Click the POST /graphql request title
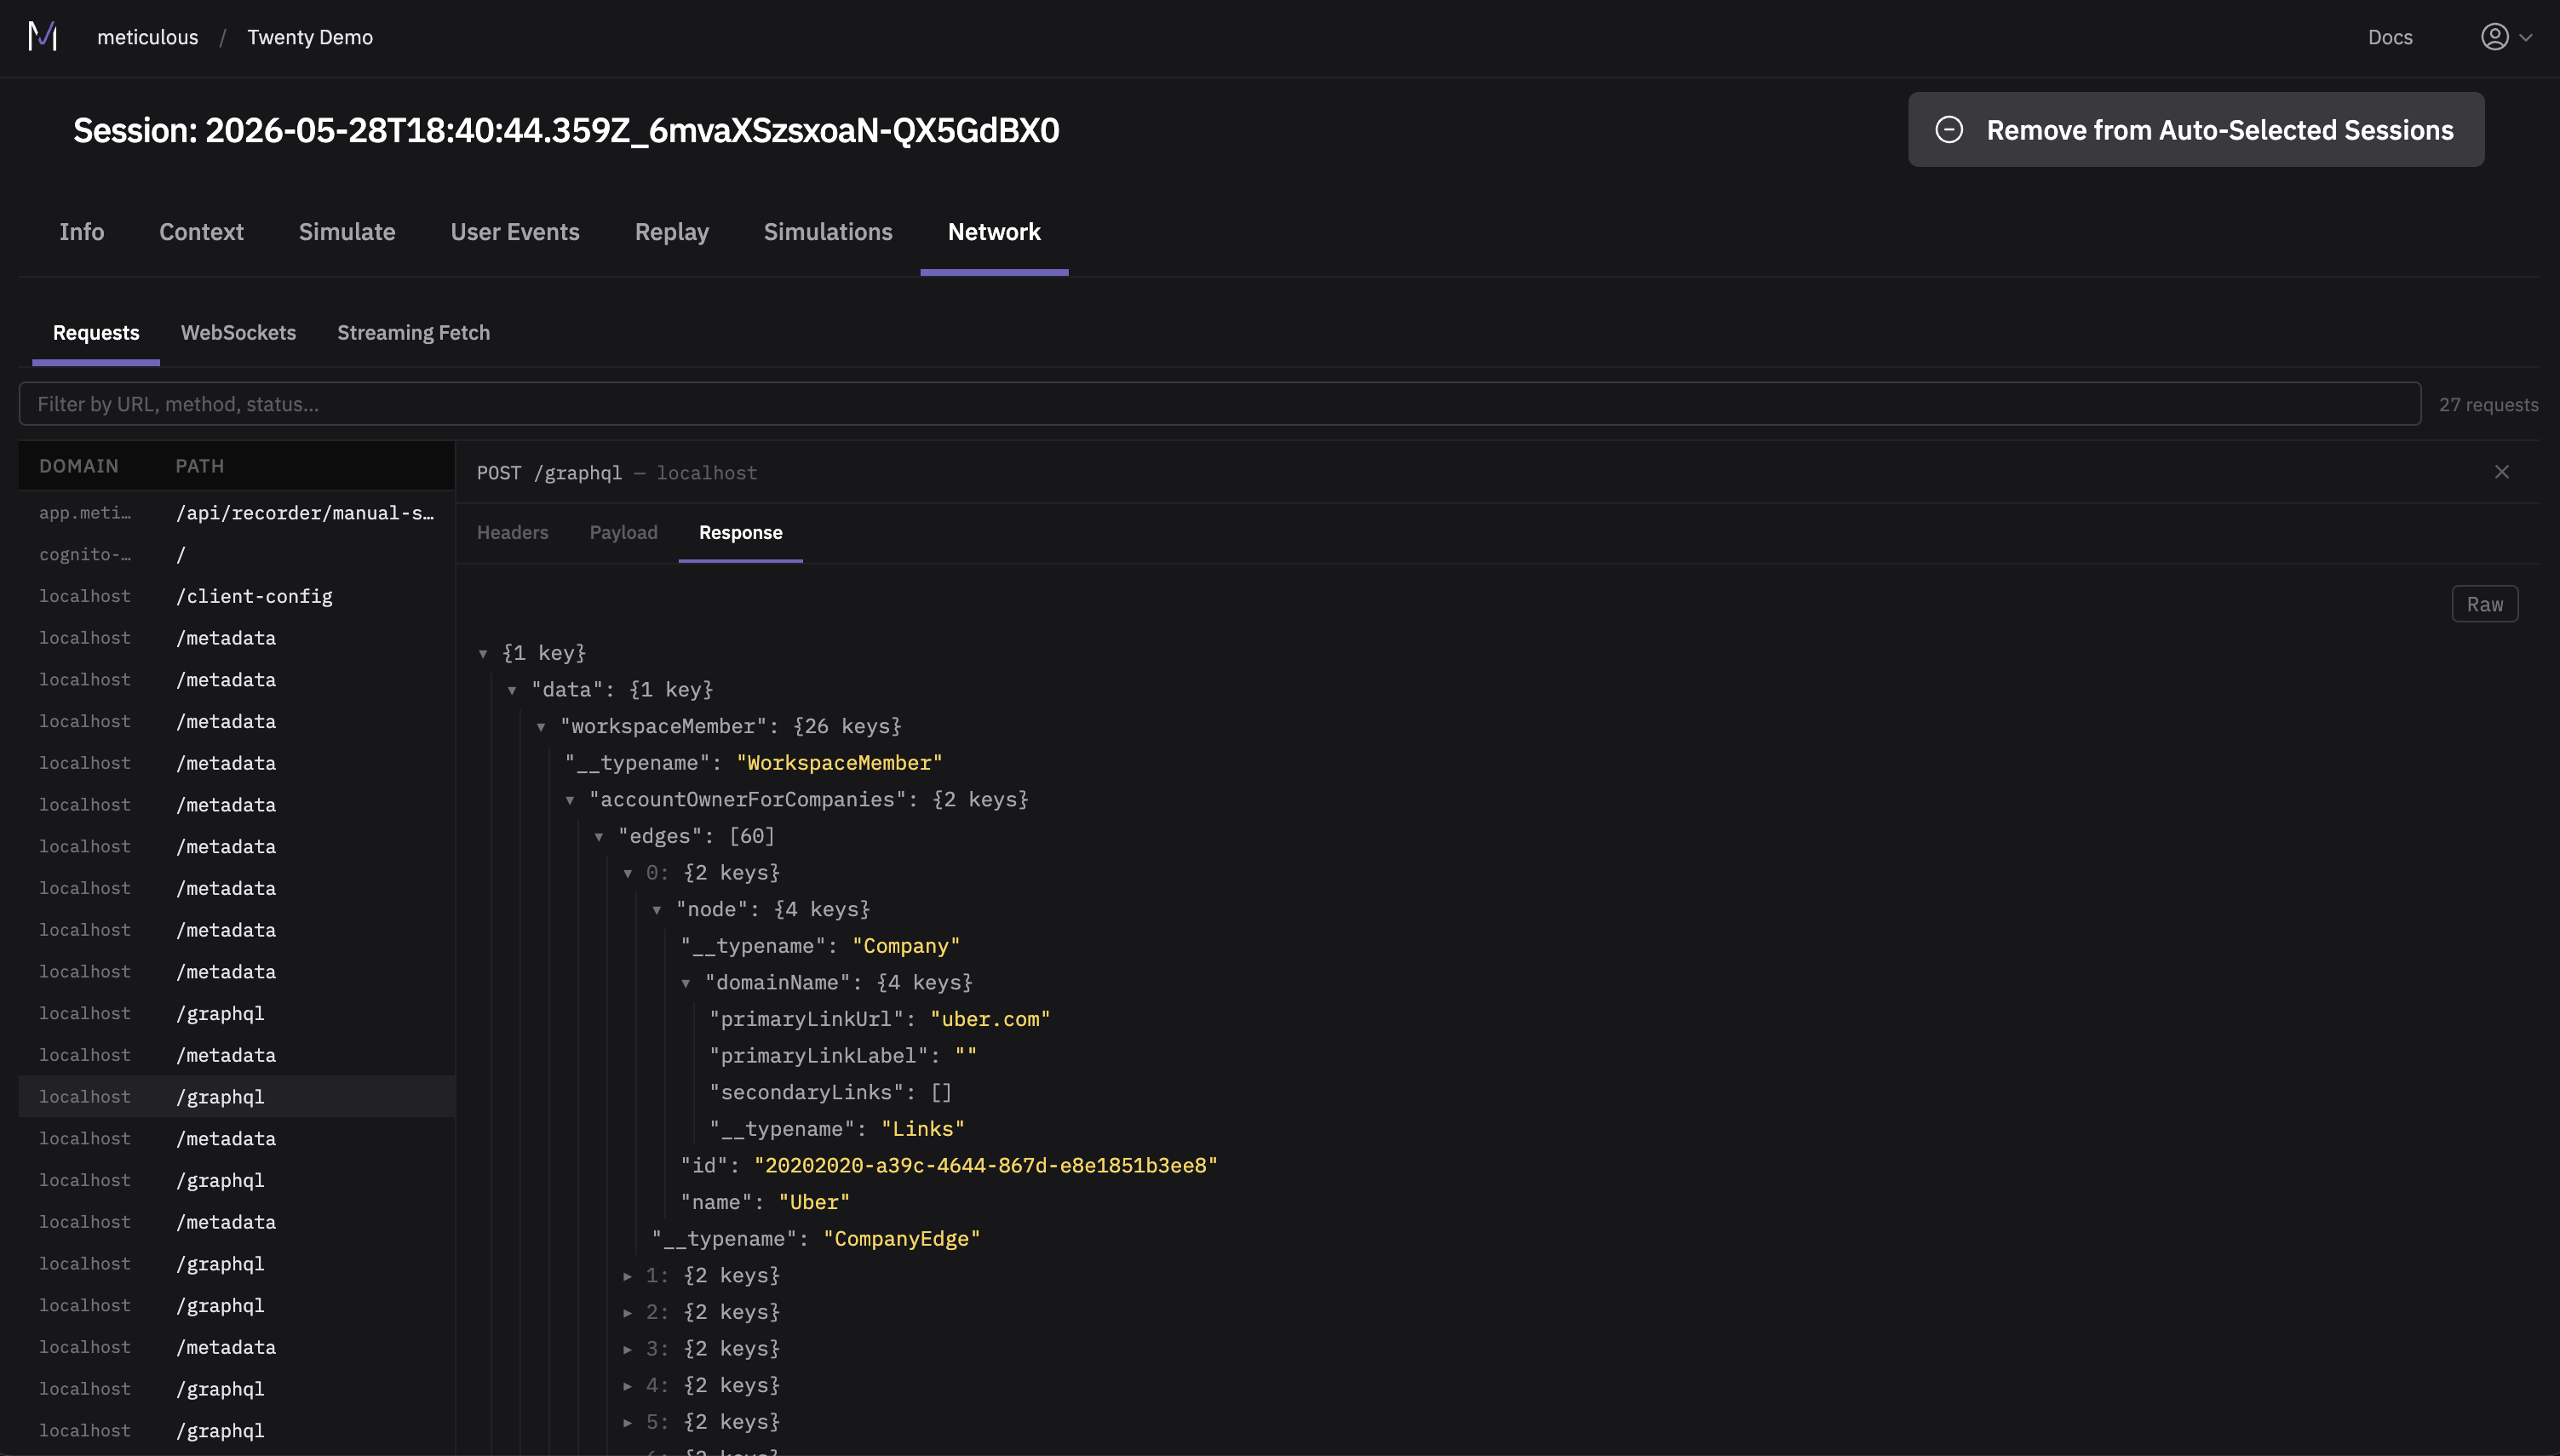 (549, 473)
